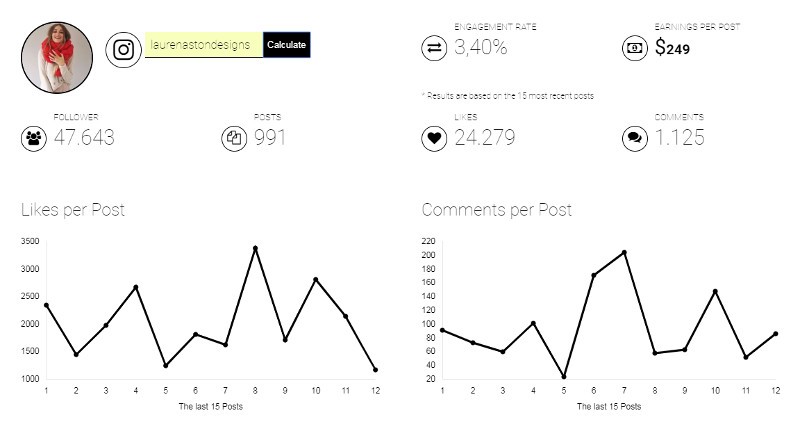Click the 991 posts count

(x=270, y=138)
